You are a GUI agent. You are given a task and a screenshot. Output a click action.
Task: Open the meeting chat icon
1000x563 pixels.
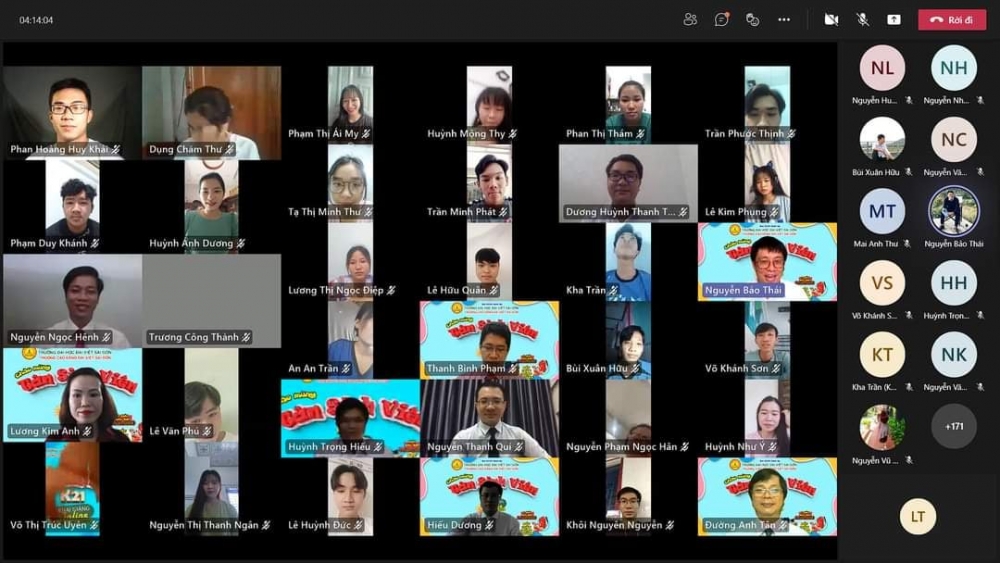(721, 19)
